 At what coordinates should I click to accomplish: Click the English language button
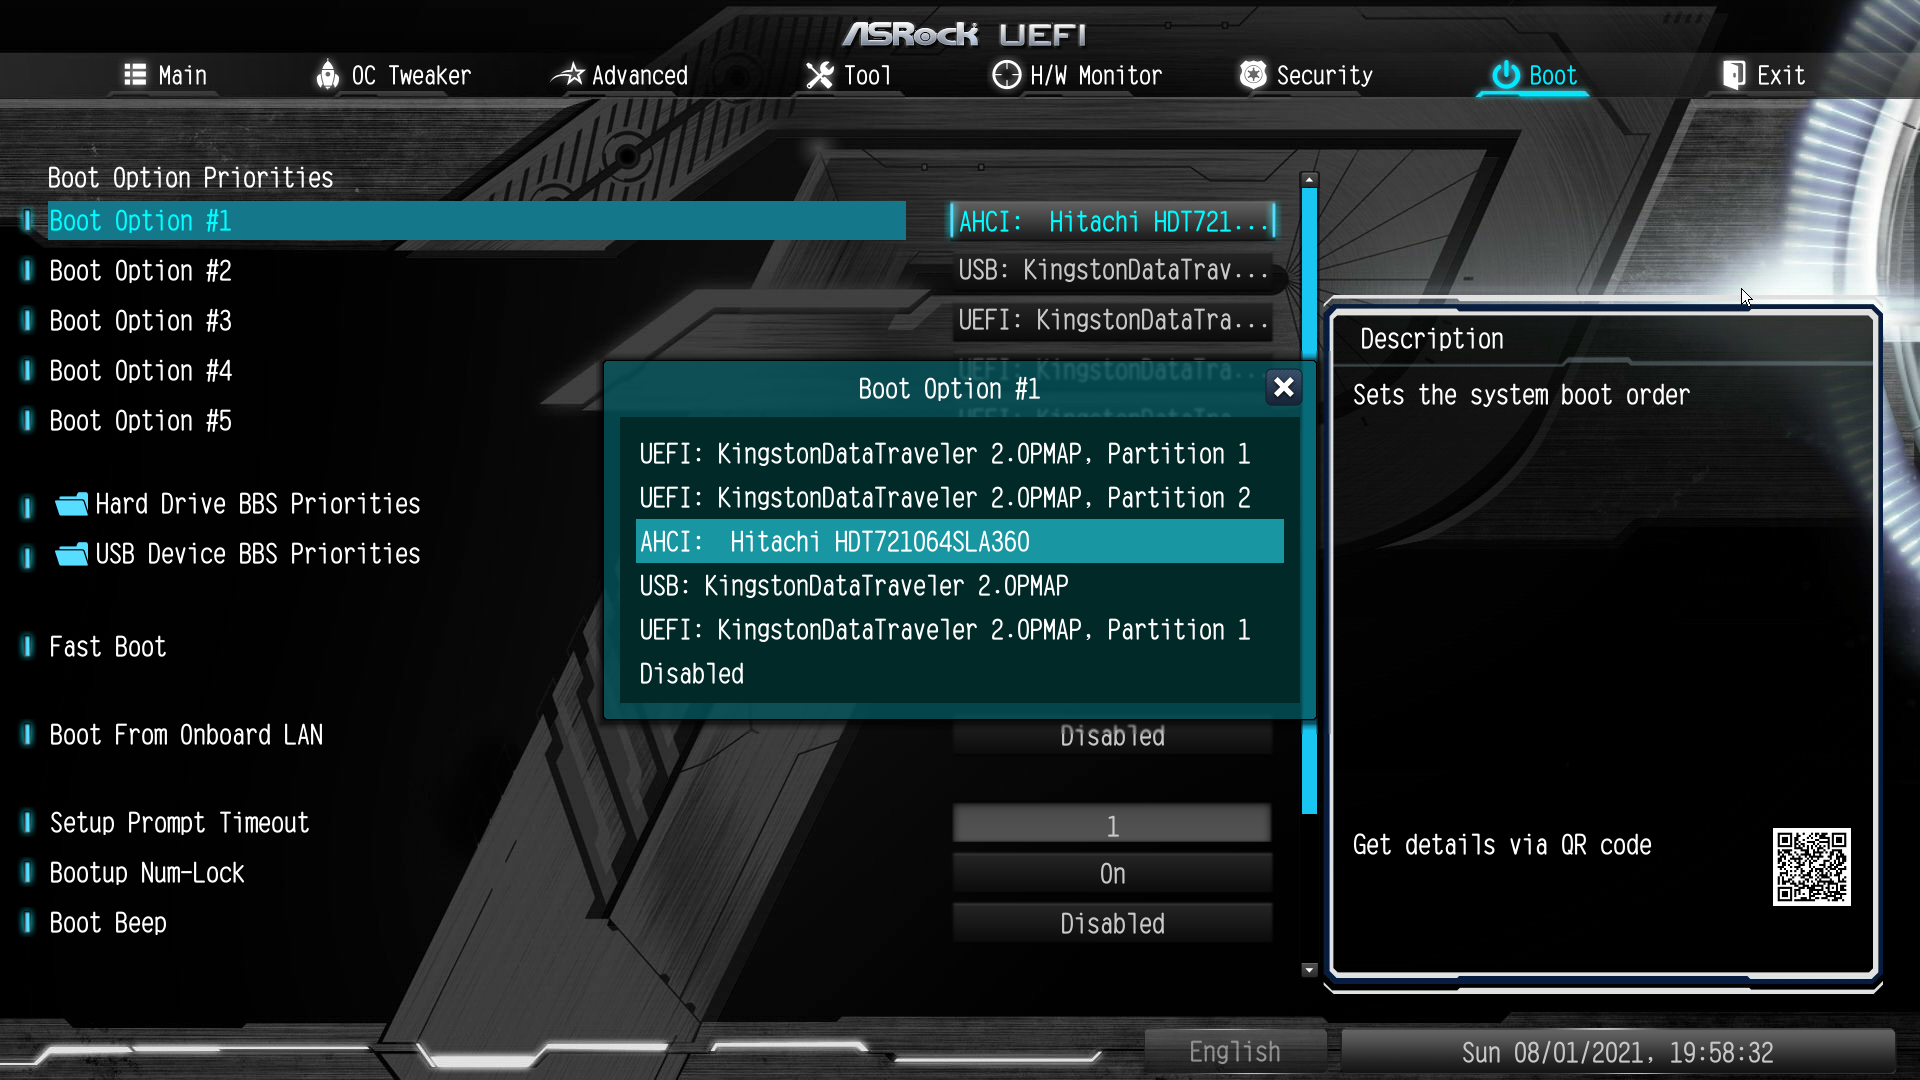[x=1235, y=1052]
